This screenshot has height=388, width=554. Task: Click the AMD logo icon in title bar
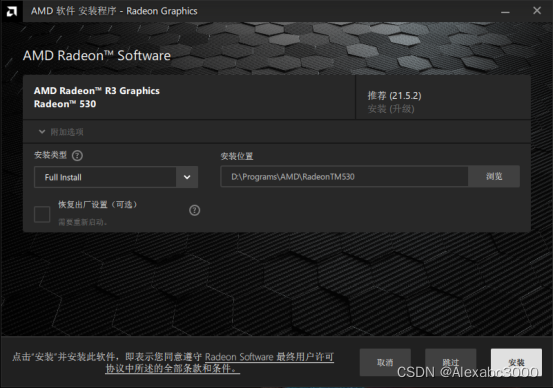point(12,11)
